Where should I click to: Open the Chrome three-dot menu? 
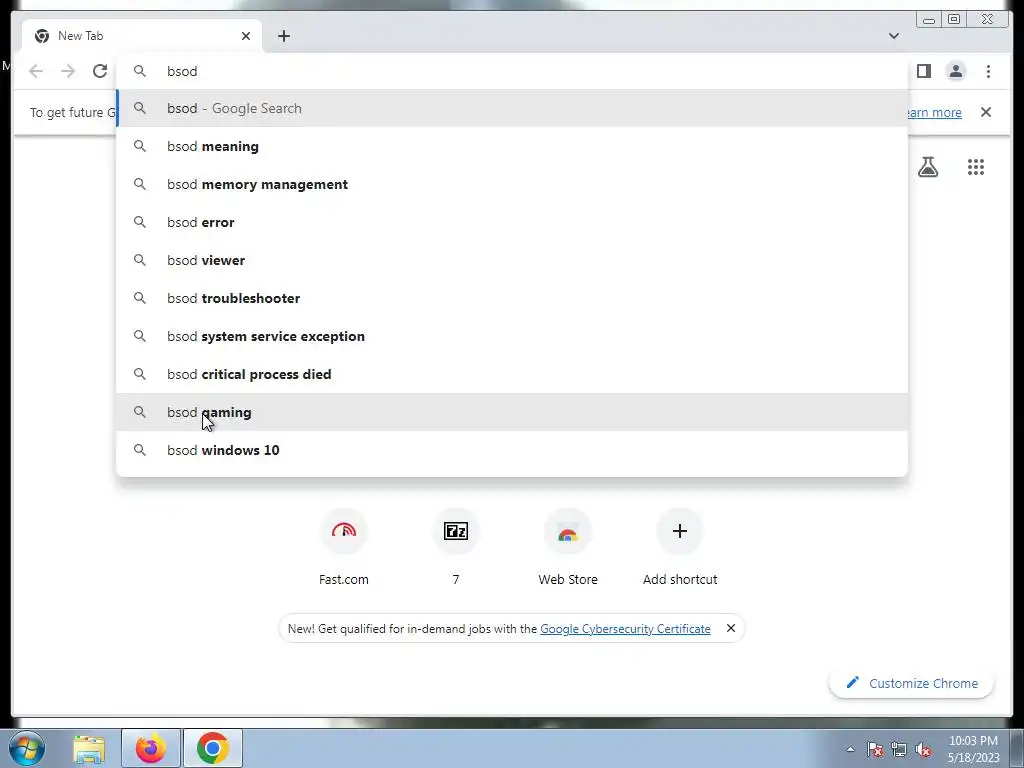(x=988, y=71)
